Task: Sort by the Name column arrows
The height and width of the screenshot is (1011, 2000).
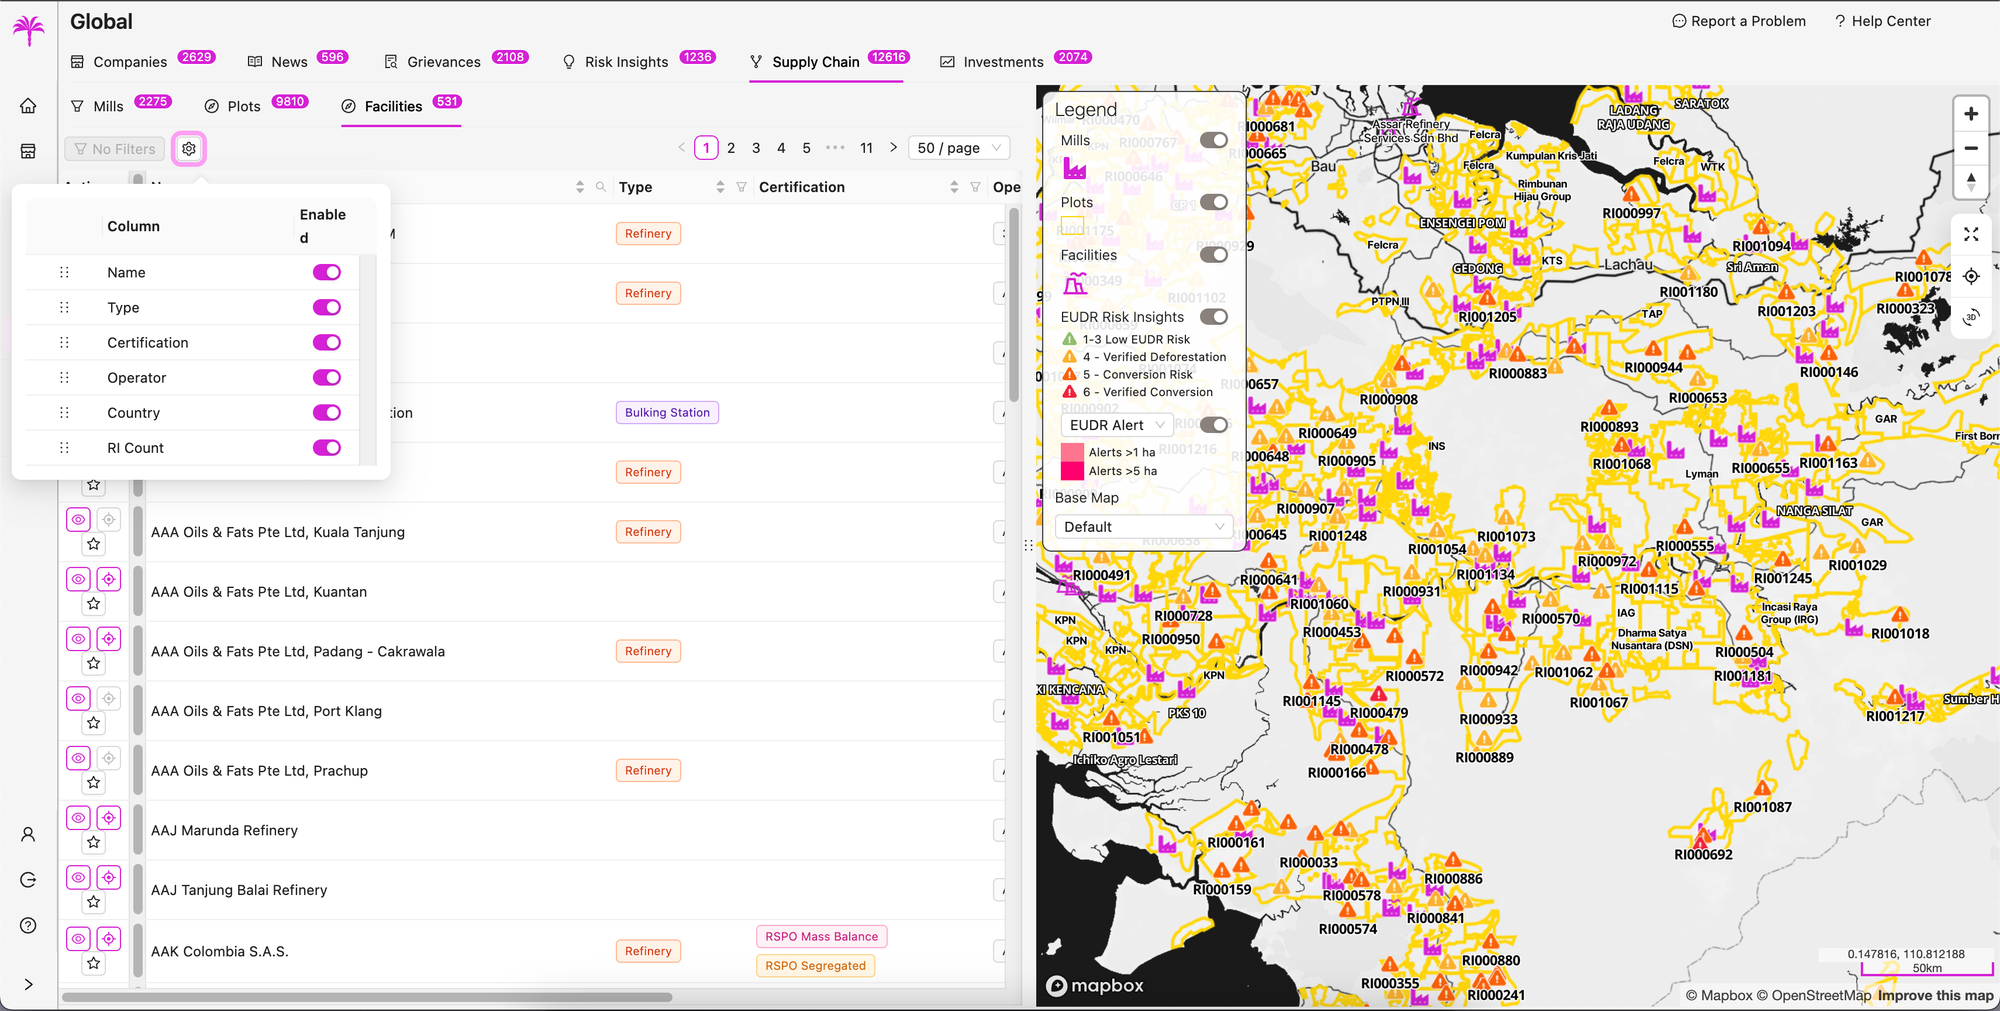Action: click(x=580, y=187)
